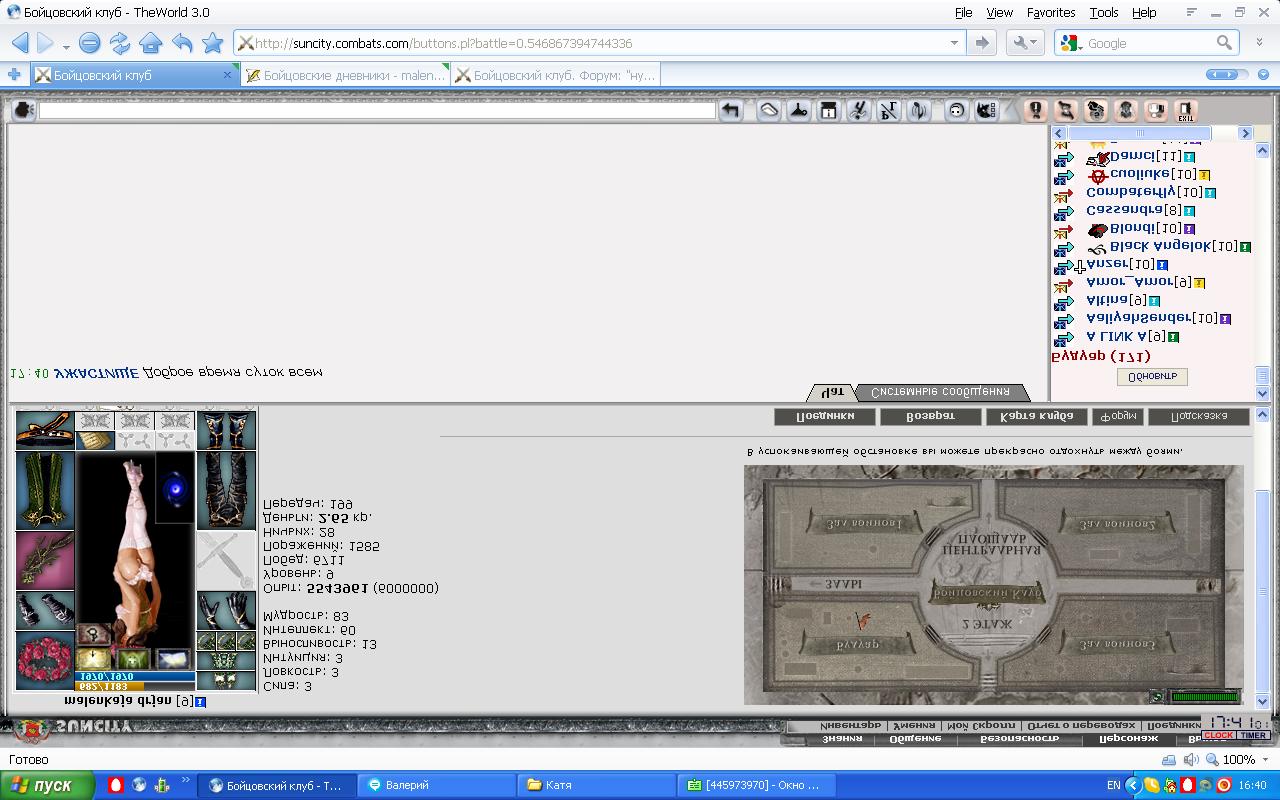The height and width of the screenshot is (800, 1280).
Task: Click the пуск Start button
Action: pos(47,785)
